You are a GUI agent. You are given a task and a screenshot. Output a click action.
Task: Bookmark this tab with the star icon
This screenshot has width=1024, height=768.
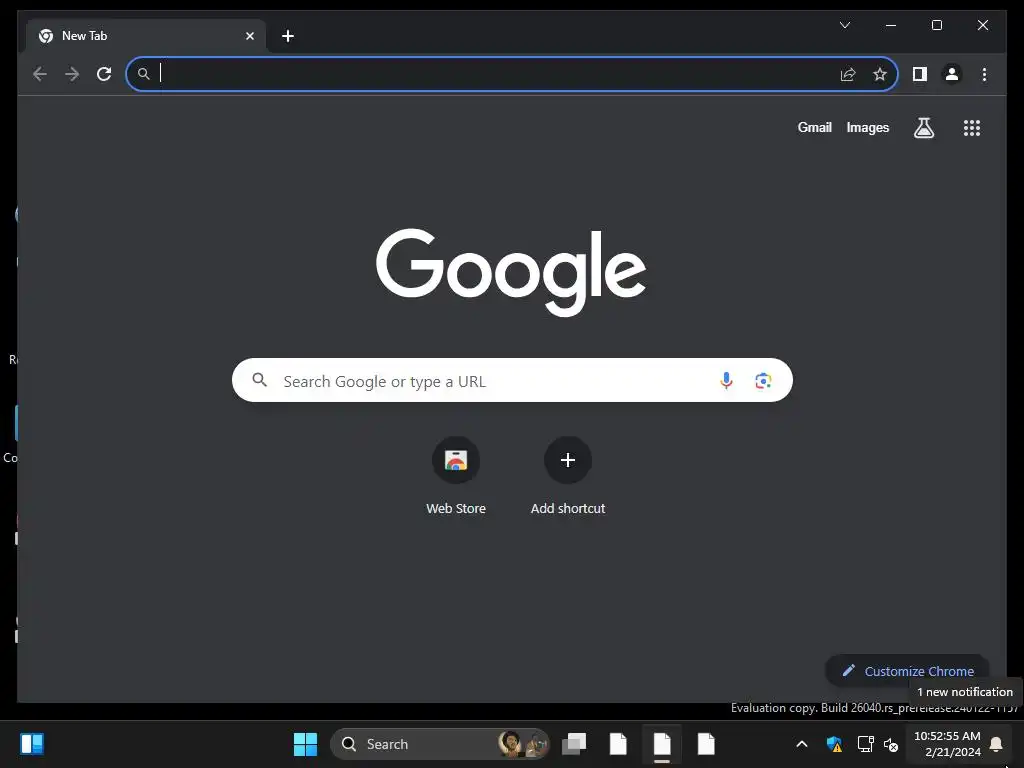pos(880,74)
